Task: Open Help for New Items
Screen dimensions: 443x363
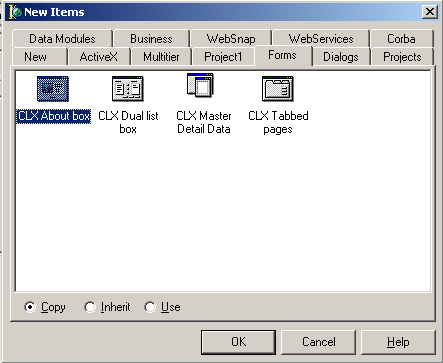Action: [398, 342]
